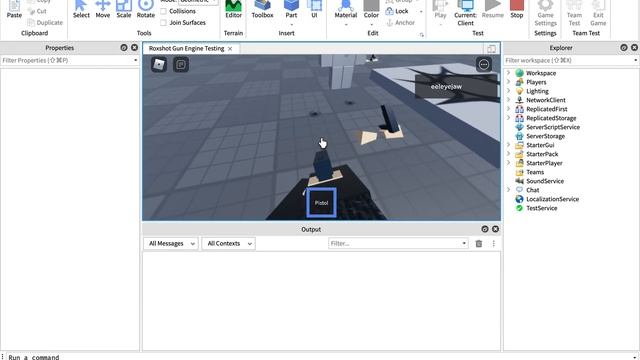Select the Pistol hotbar slot
The width and height of the screenshot is (640, 360).
pos(321,202)
